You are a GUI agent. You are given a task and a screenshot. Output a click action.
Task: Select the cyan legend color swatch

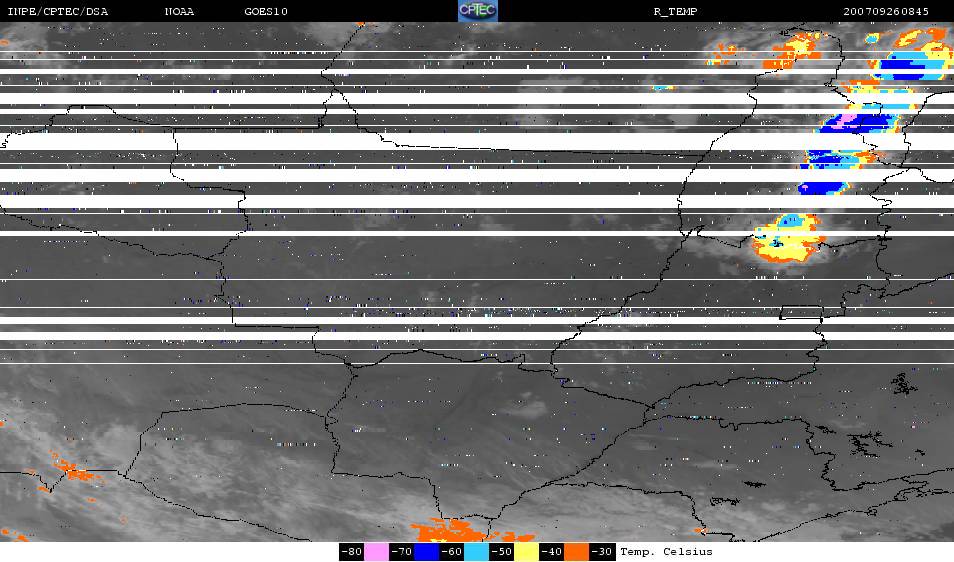tap(476, 552)
